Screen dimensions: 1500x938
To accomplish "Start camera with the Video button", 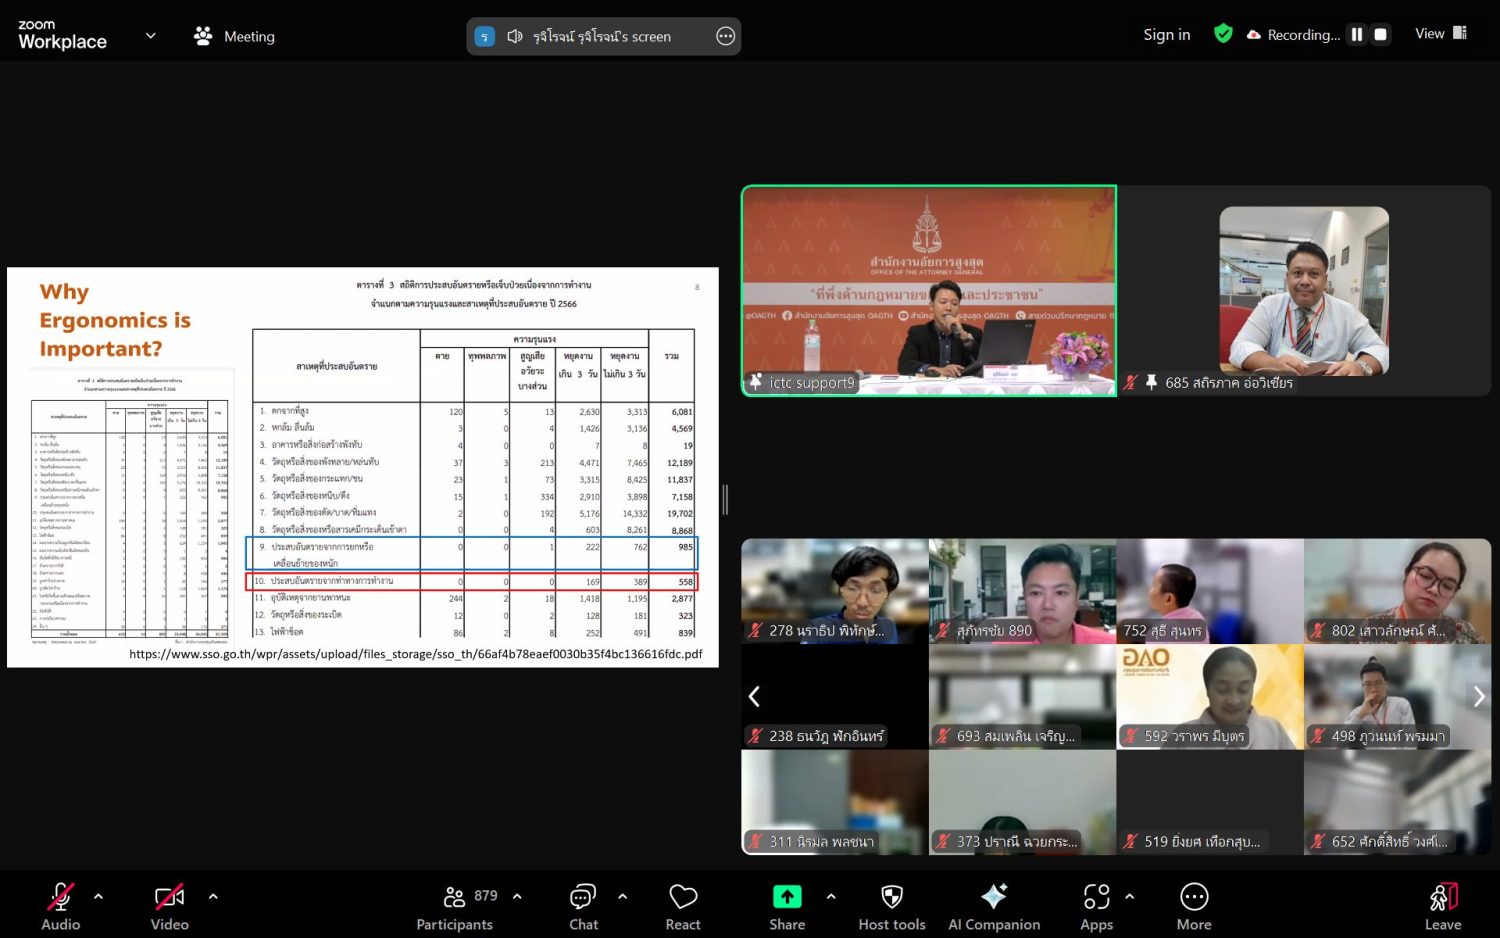I will (x=169, y=906).
